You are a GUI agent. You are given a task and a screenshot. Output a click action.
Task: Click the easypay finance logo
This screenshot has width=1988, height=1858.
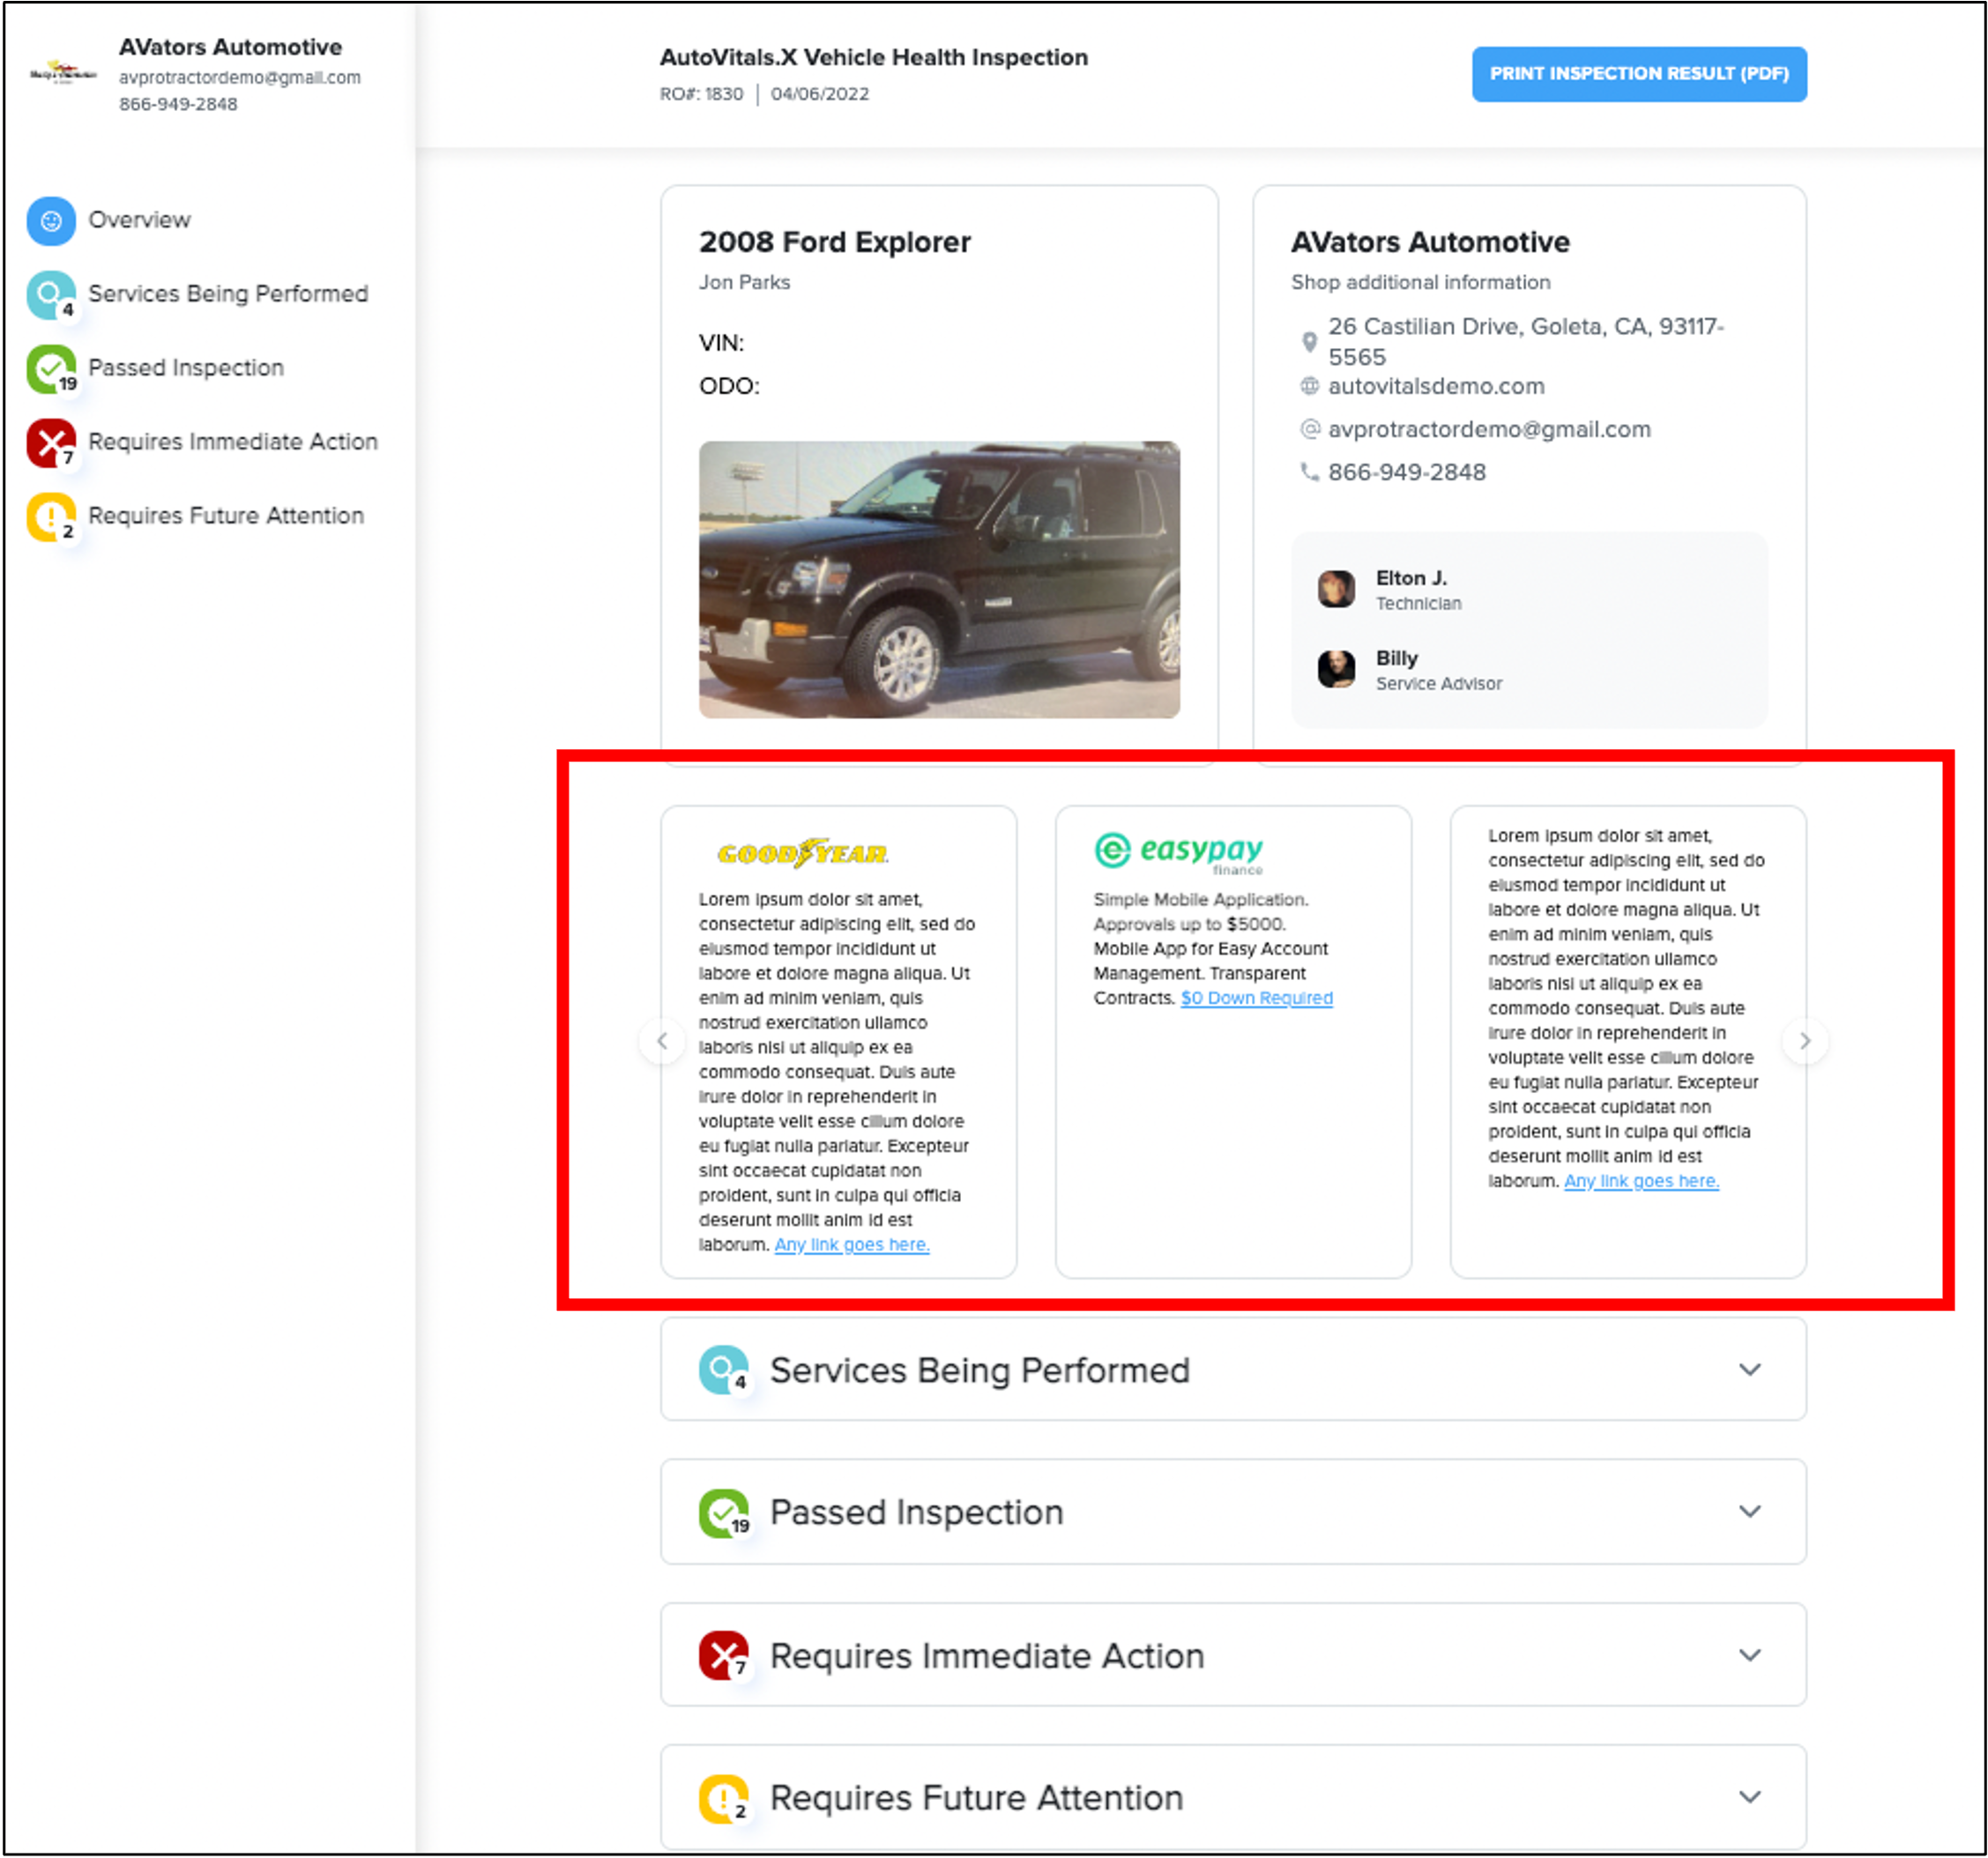1179,852
